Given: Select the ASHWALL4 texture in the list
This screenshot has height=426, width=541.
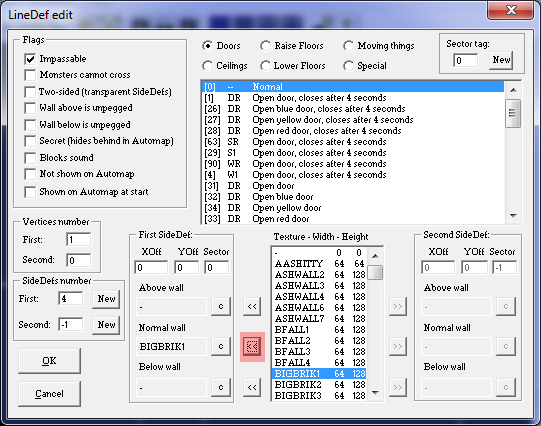Looking at the screenshot, I should pos(319,296).
